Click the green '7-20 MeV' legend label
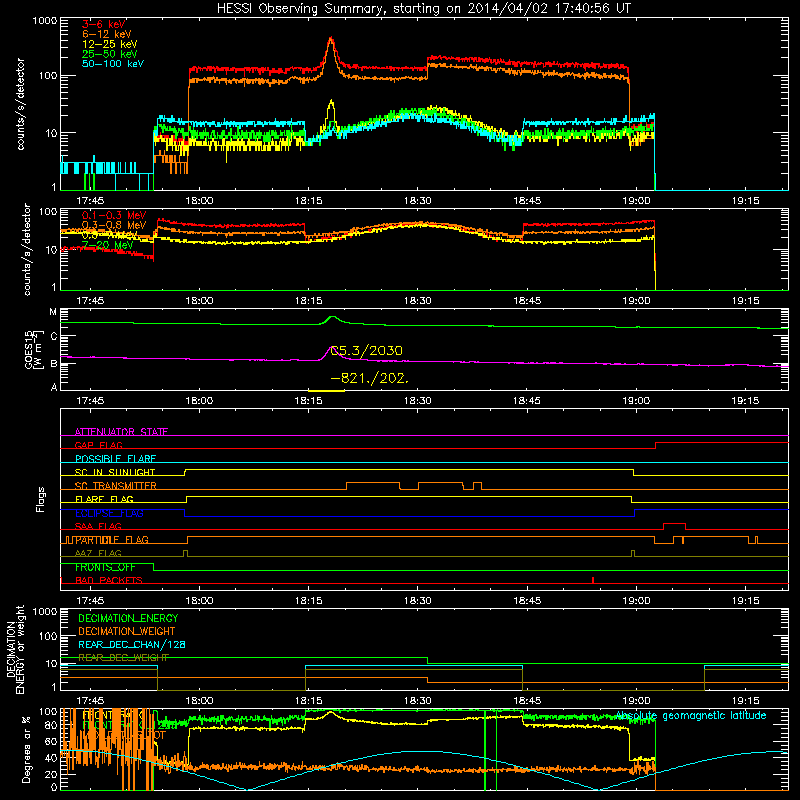The image size is (800, 800). [107, 245]
